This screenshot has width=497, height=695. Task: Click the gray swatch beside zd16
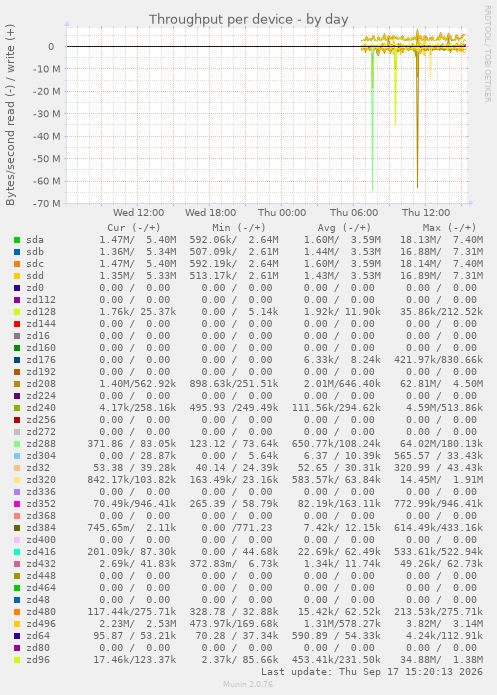[x=17, y=336]
